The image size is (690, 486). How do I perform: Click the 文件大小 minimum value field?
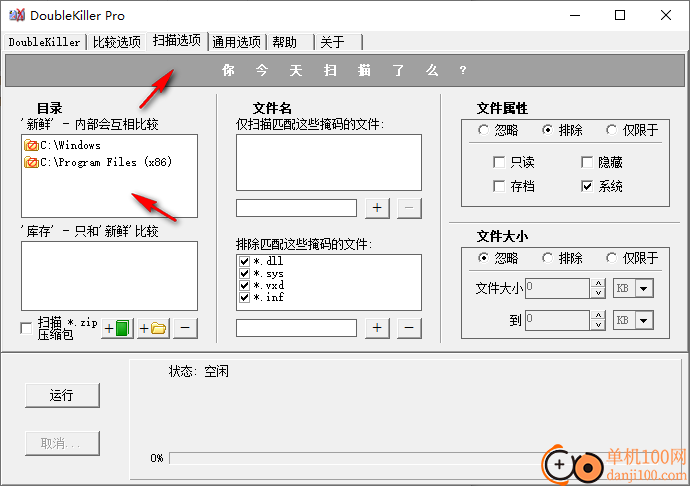[x=557, y=289]
